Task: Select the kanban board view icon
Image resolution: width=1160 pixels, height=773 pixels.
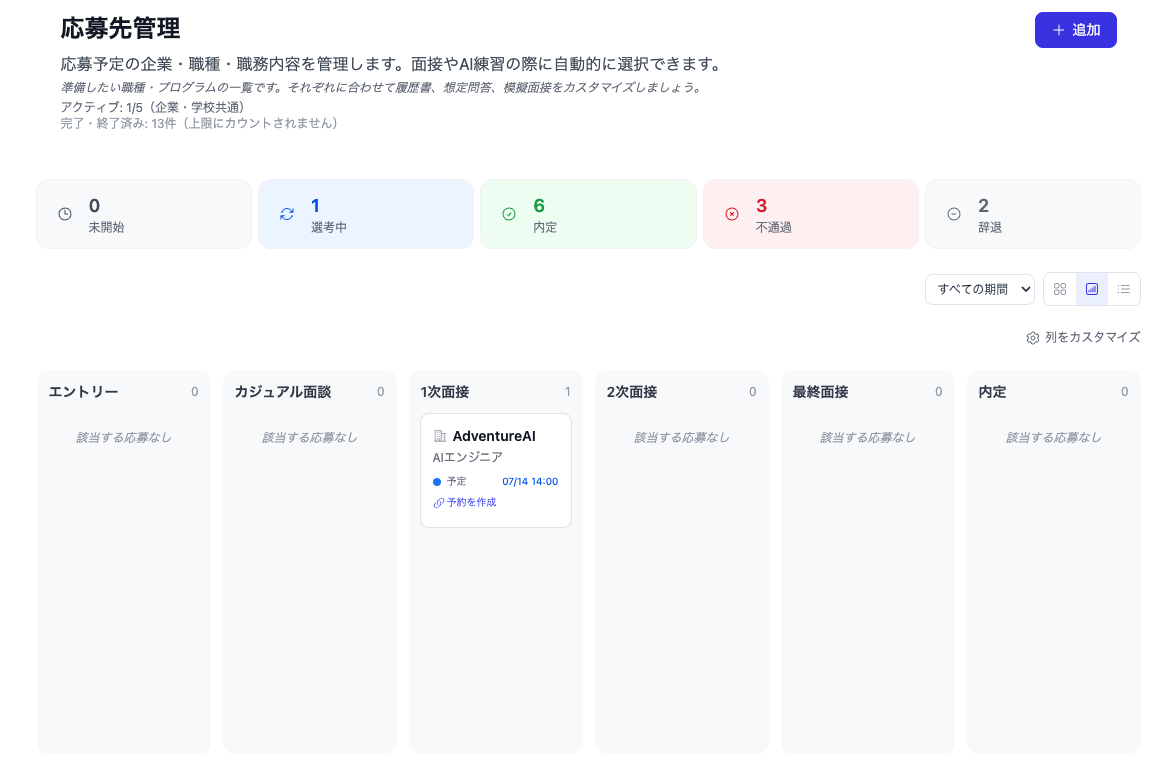Action: (1091, 289)
